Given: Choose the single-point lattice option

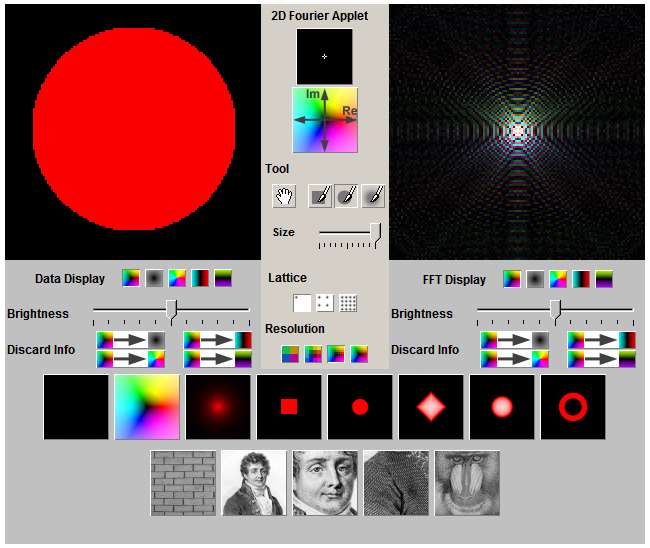Looking at the screenshot, I should [x=302, y=303].
